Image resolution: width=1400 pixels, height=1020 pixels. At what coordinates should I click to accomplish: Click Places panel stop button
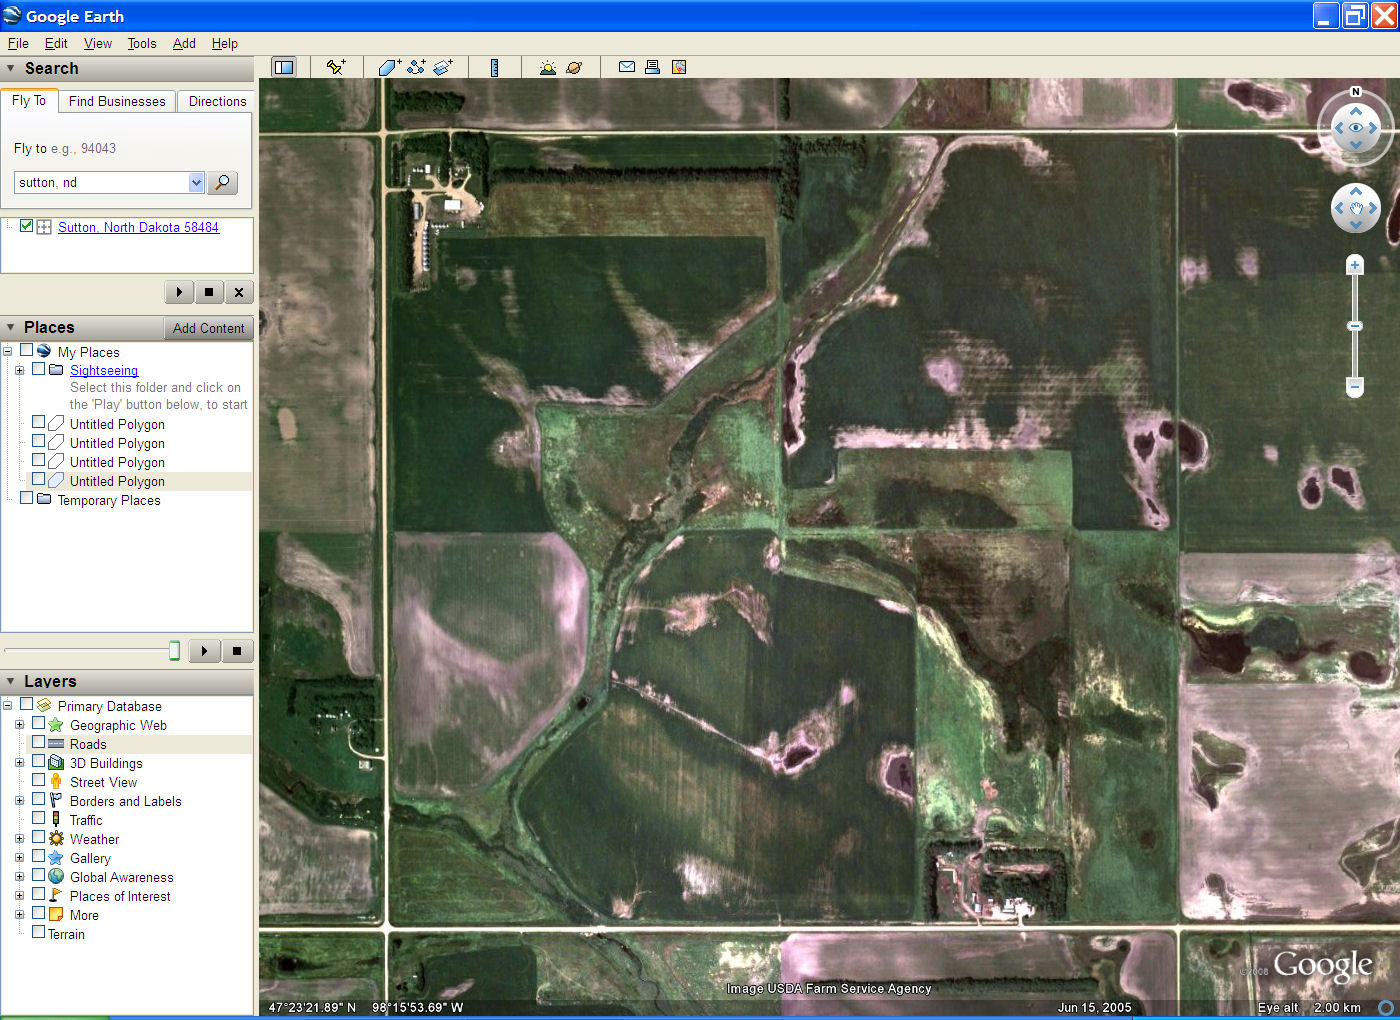237,651
